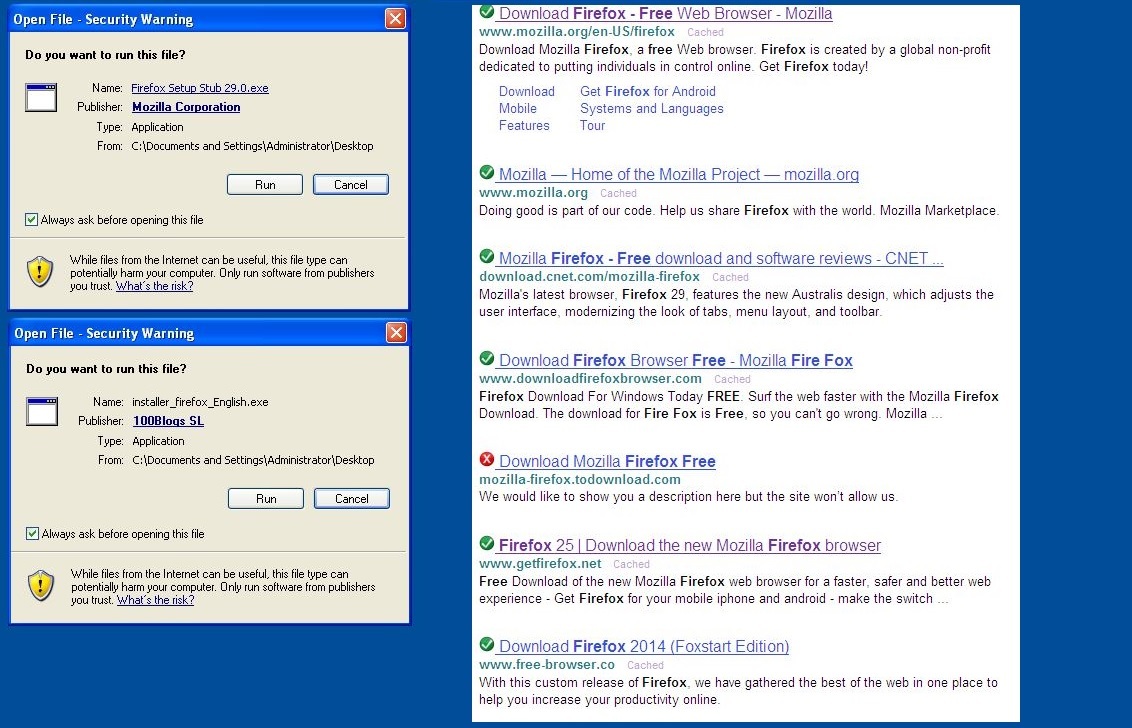The image size is (1132, 728).
Task: Open Download Firefox 2014 (Foxstart Edition) result
Action: pyautogui.click(x=644, y=646)
